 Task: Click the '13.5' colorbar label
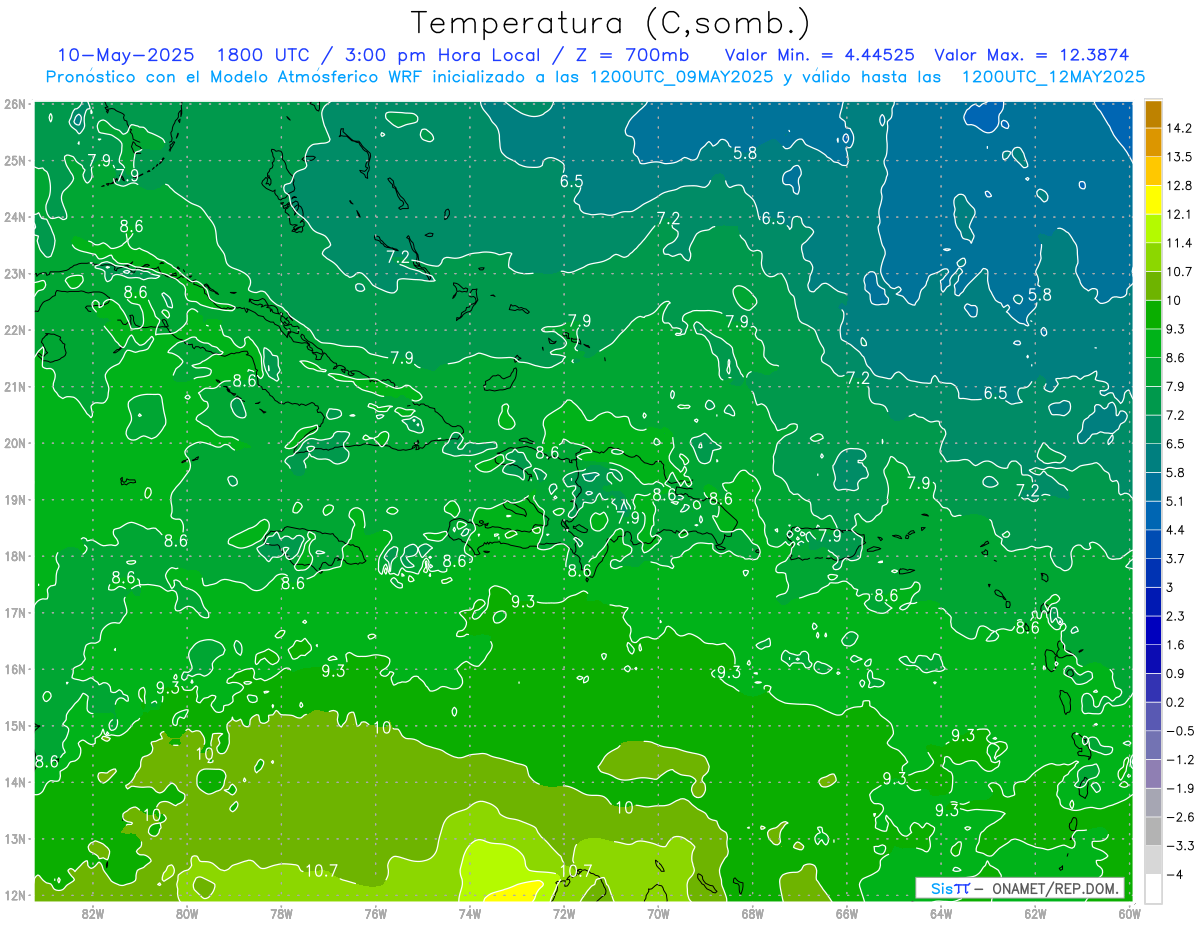point(1179,157)
